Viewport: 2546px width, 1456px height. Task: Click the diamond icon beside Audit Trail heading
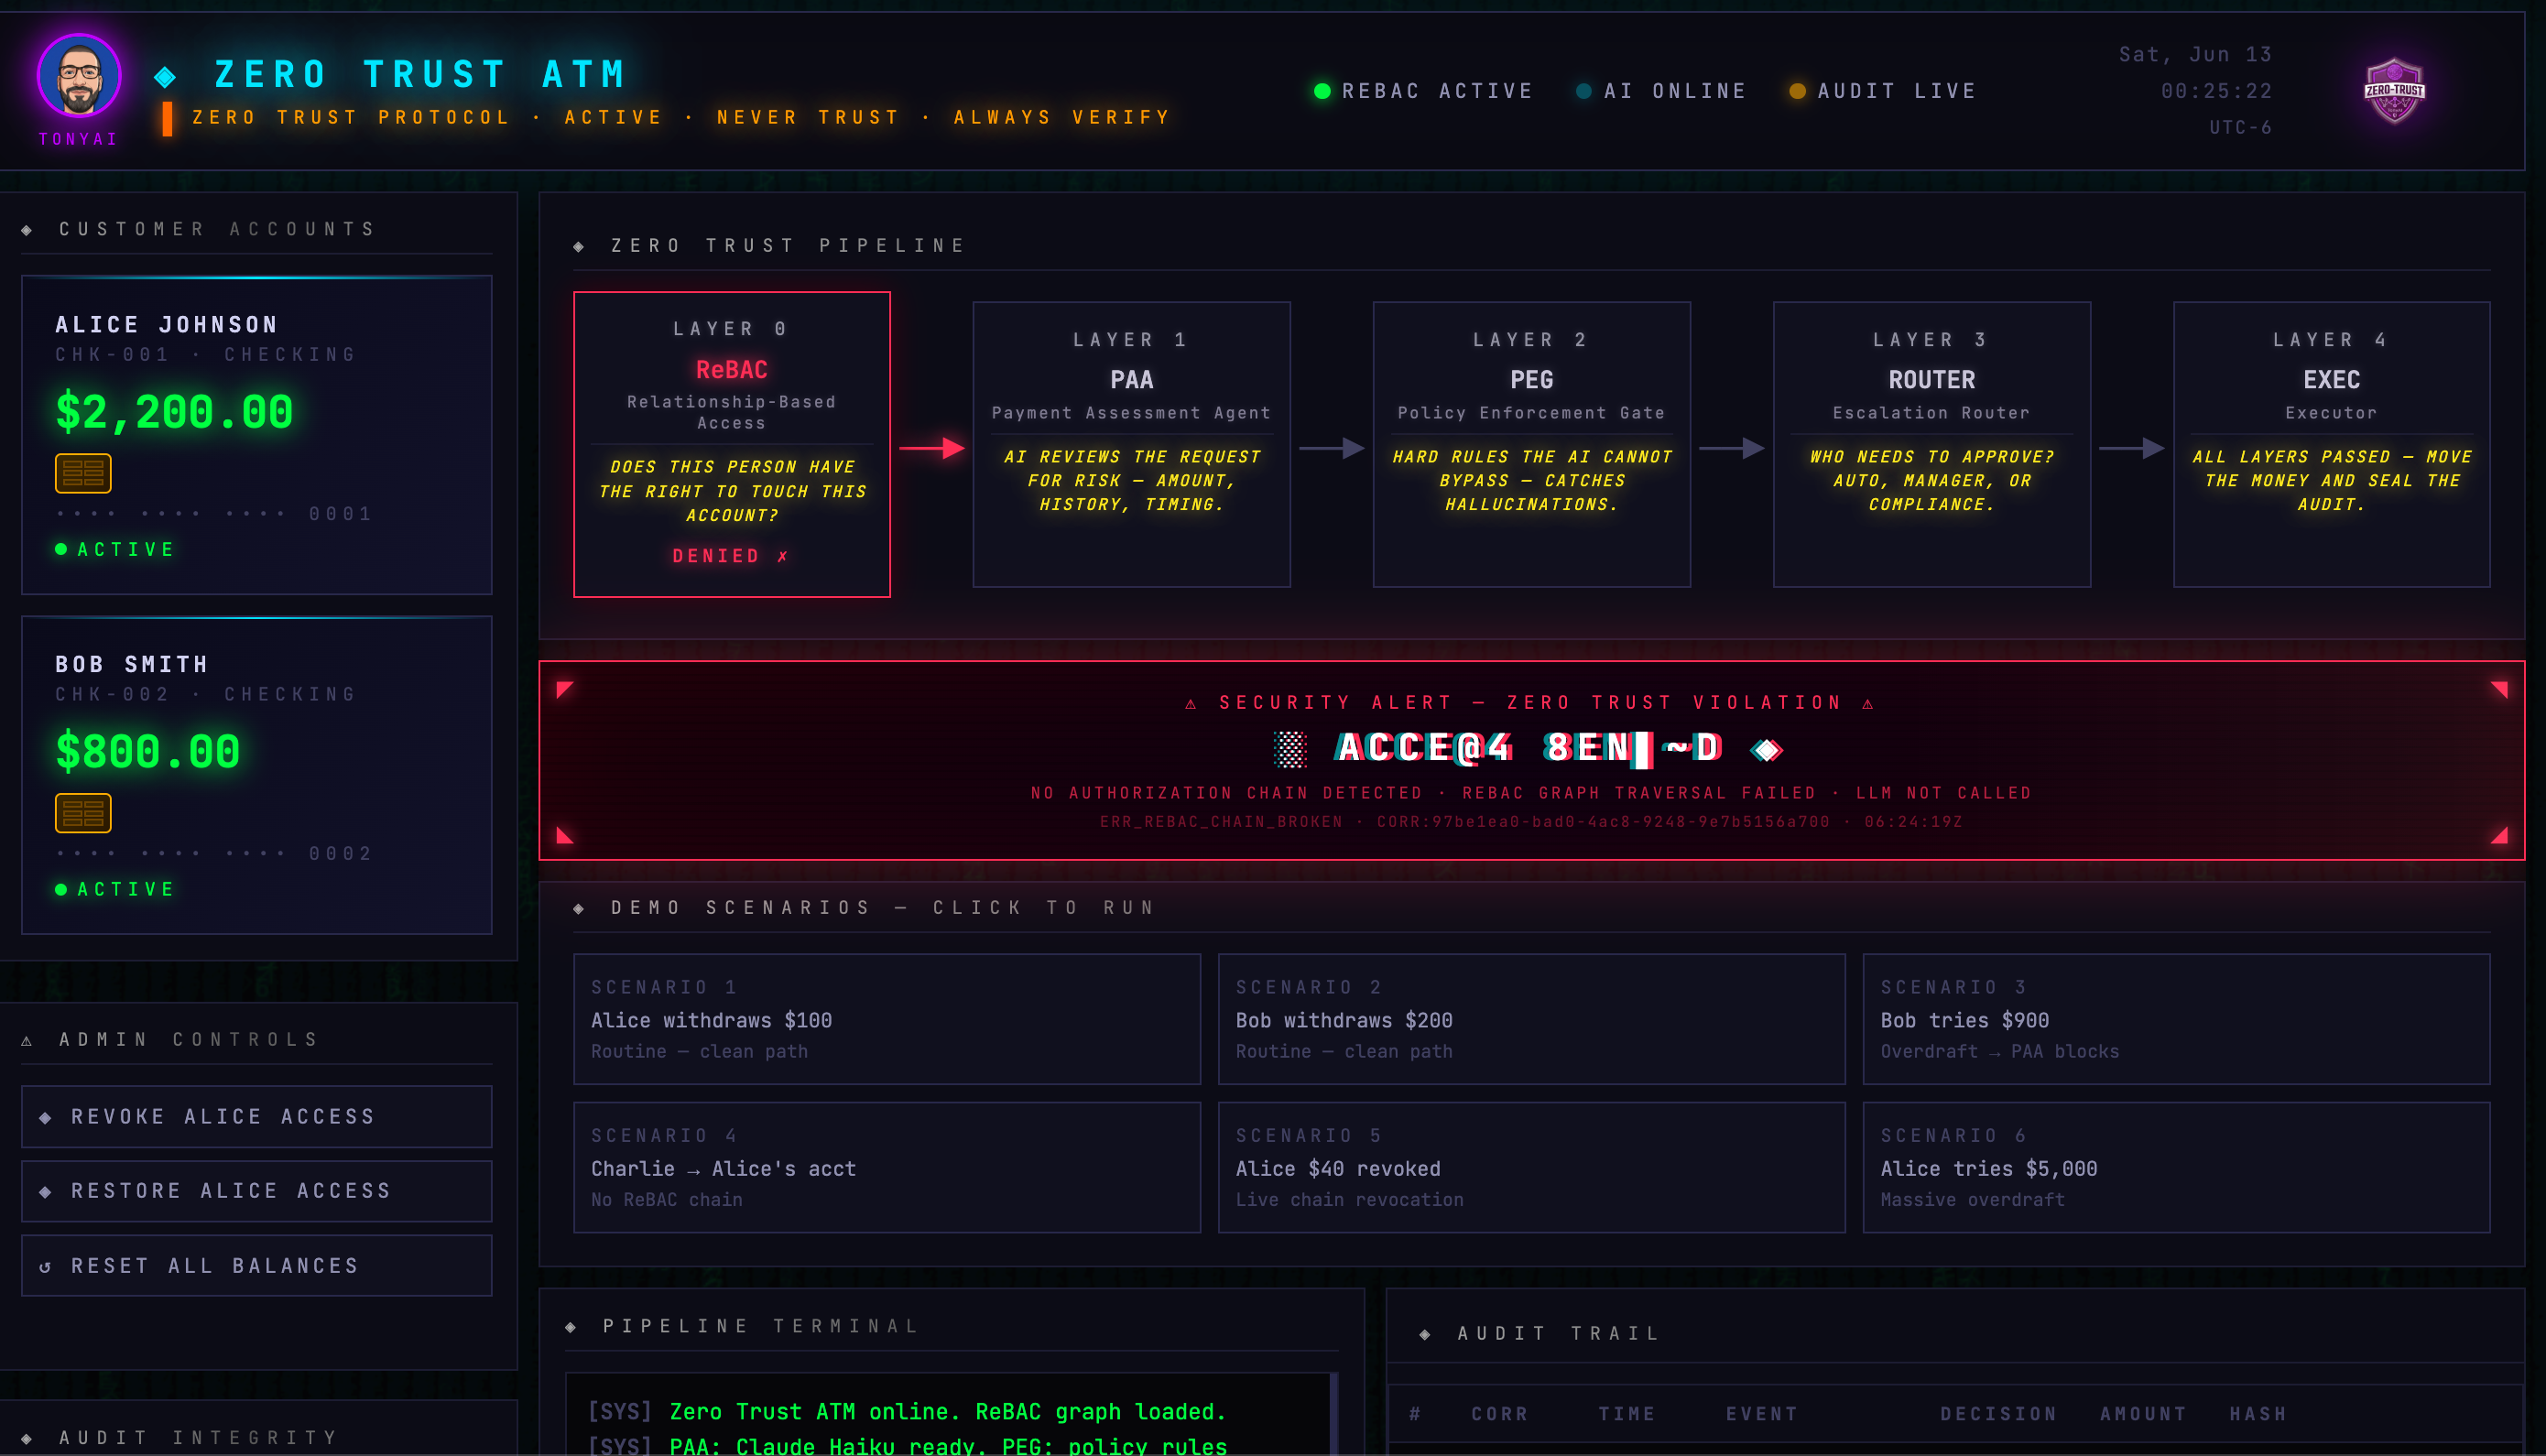pyautogui.click(x=1425, y=1334)
